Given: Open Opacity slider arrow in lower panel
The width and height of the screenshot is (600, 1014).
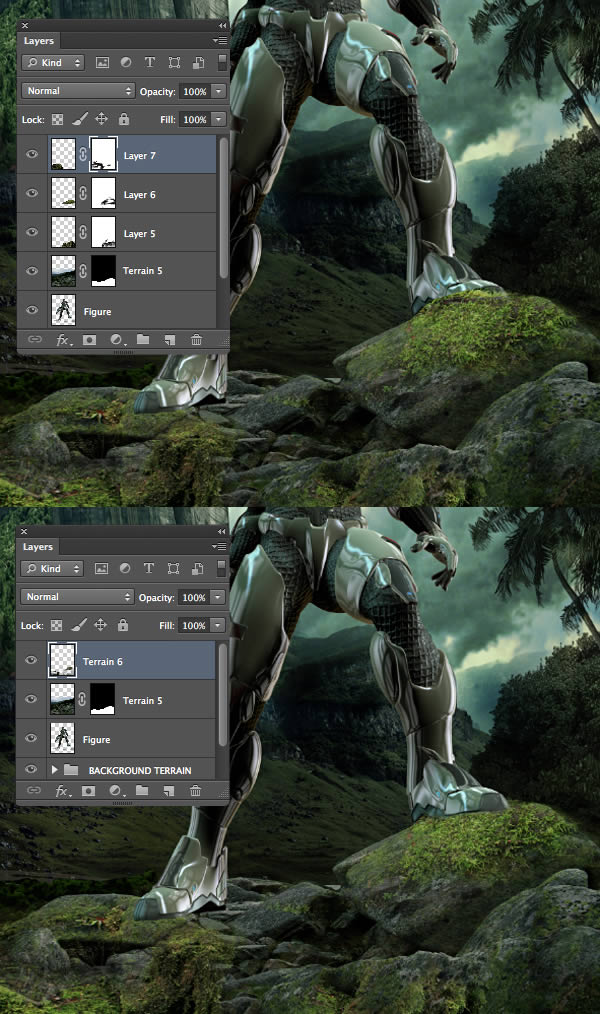Looking at the screenshot, I should pyautogui.click(x=218, y=597).
